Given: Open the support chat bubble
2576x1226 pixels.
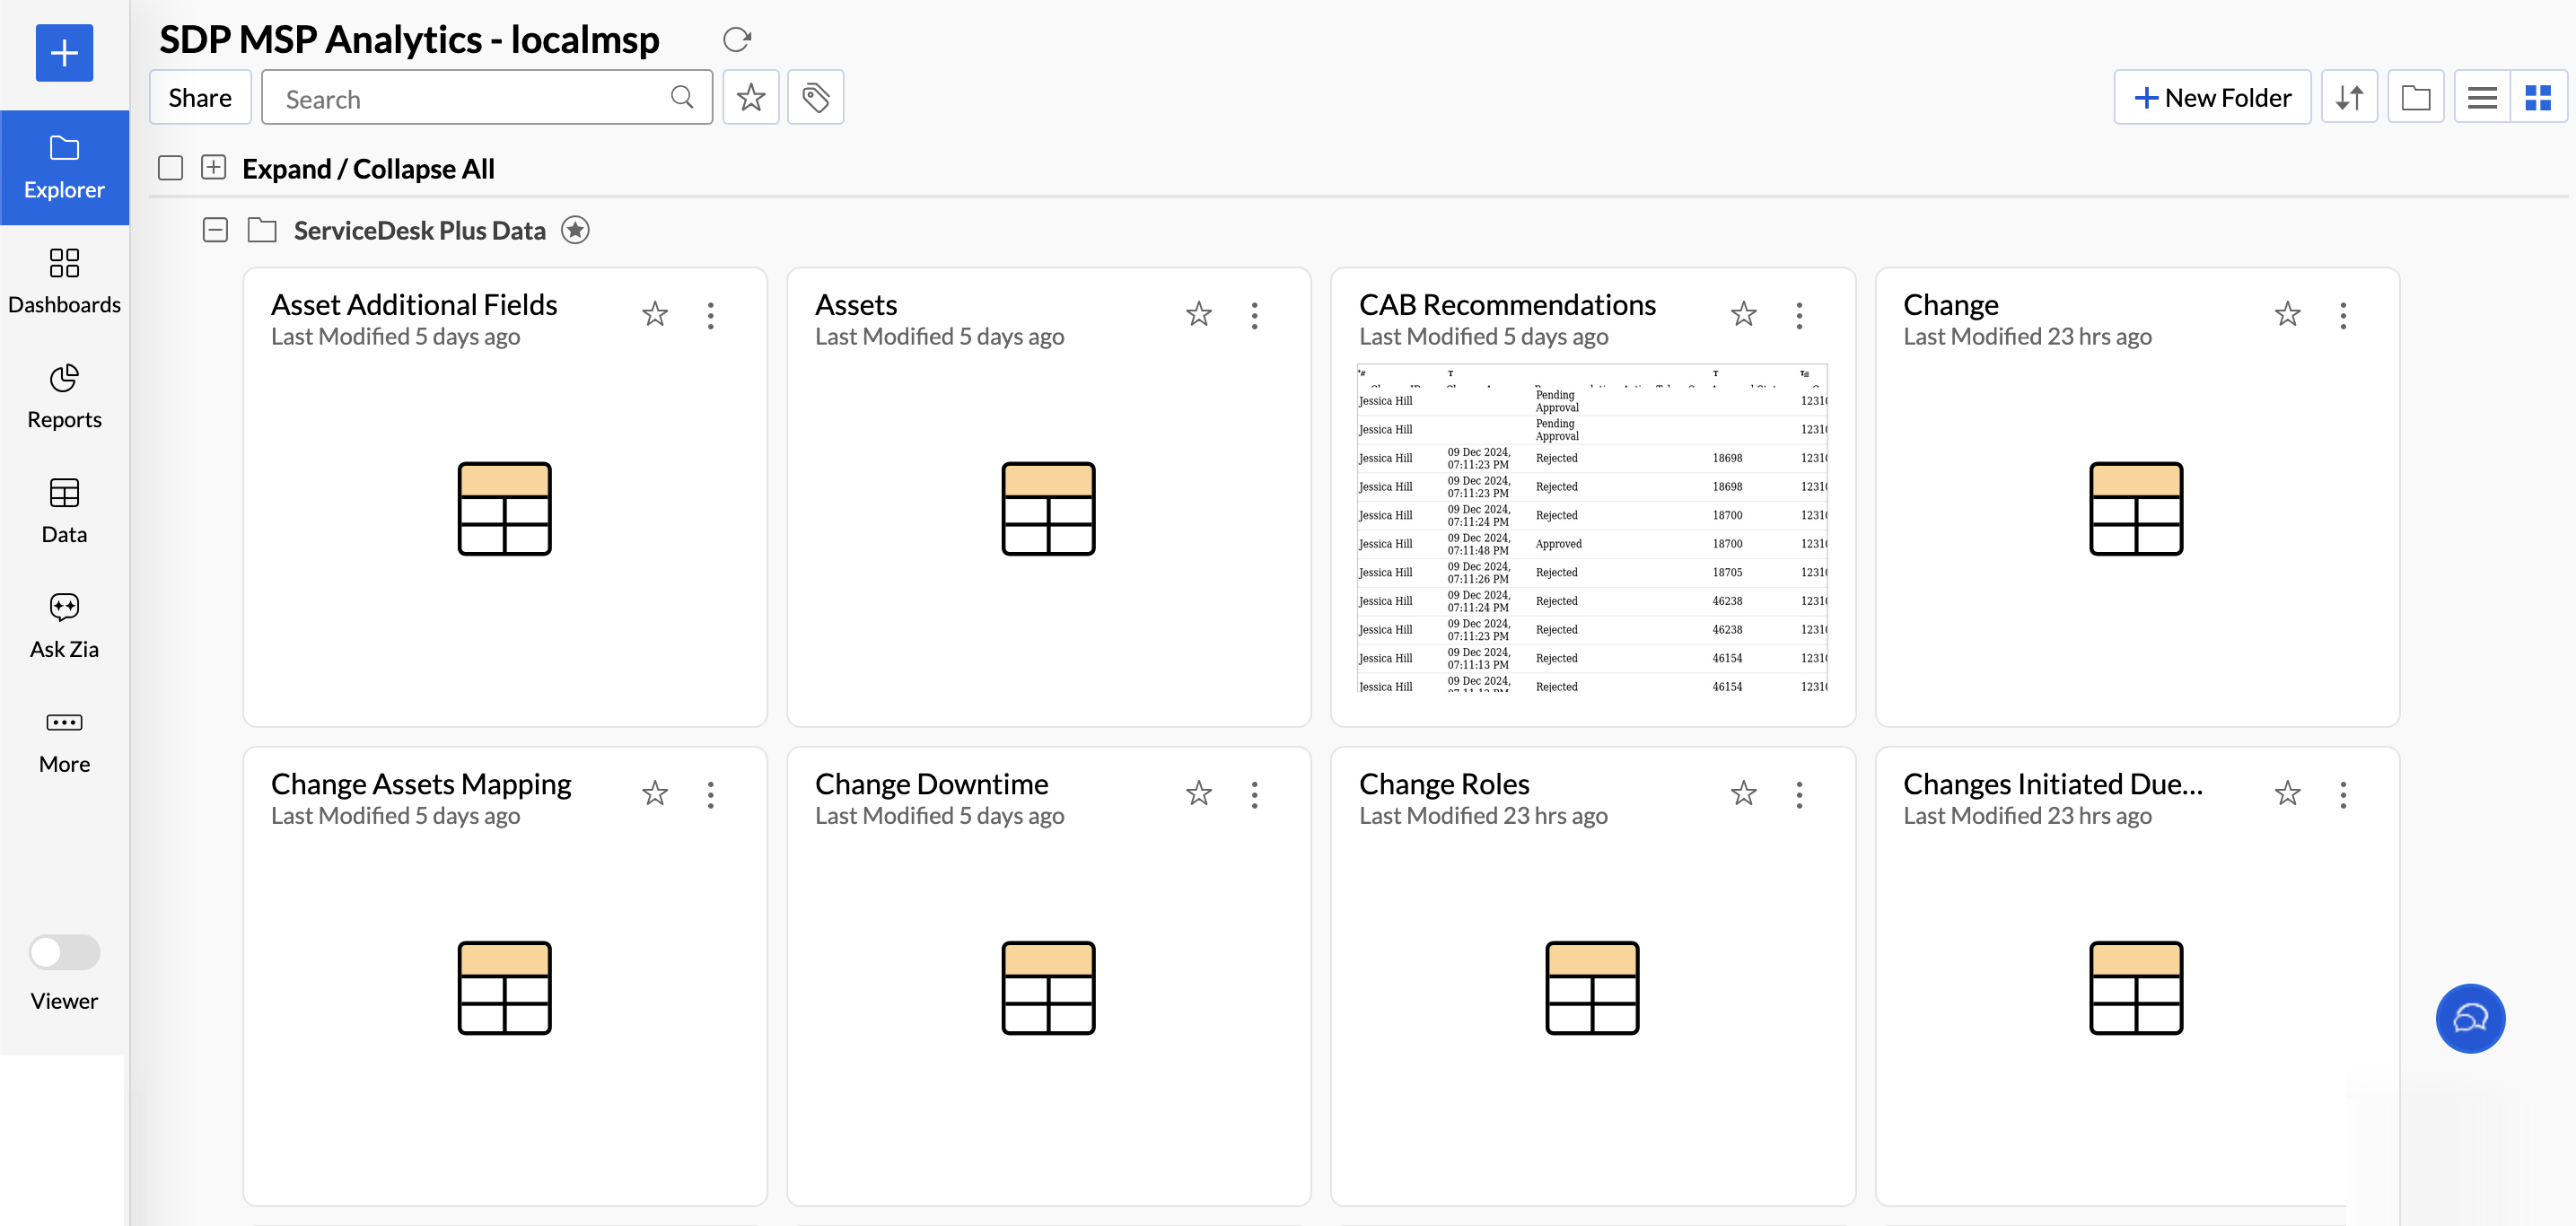Looking at the screenshot, I should click(x=2469, y=1018).
